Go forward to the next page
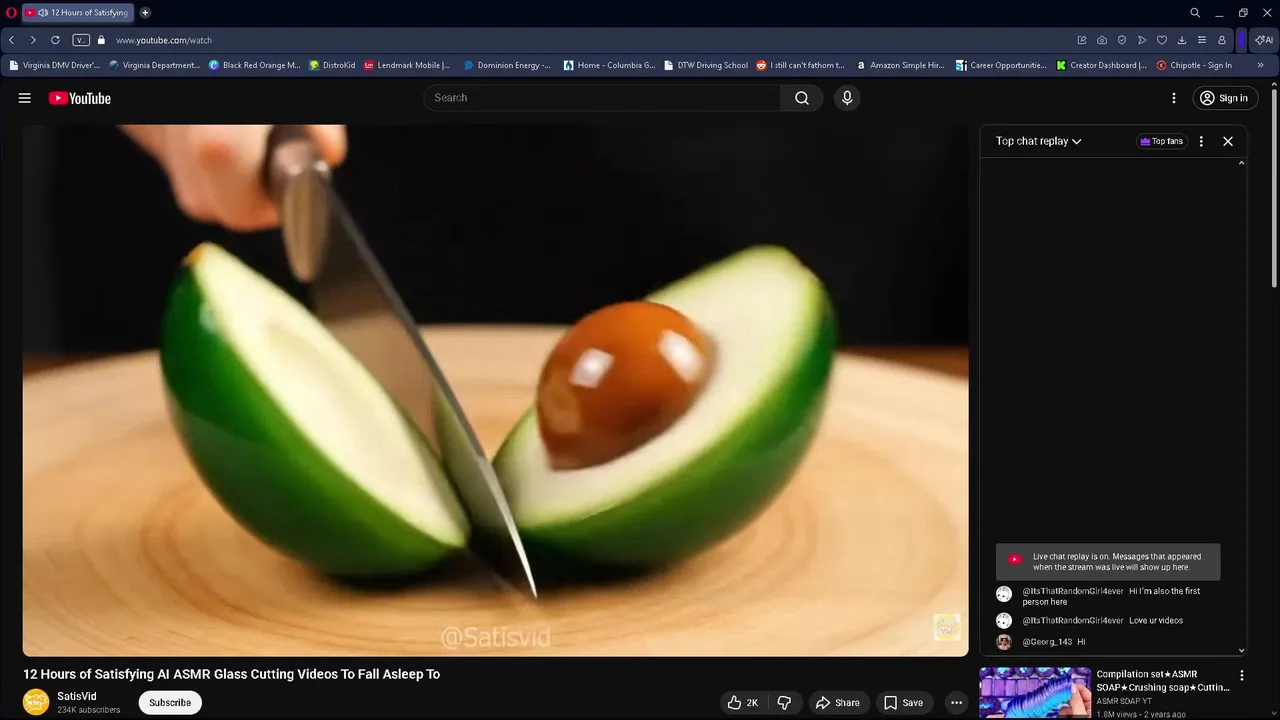Viewport: 1280px width, 720px height. coord(33,40)
